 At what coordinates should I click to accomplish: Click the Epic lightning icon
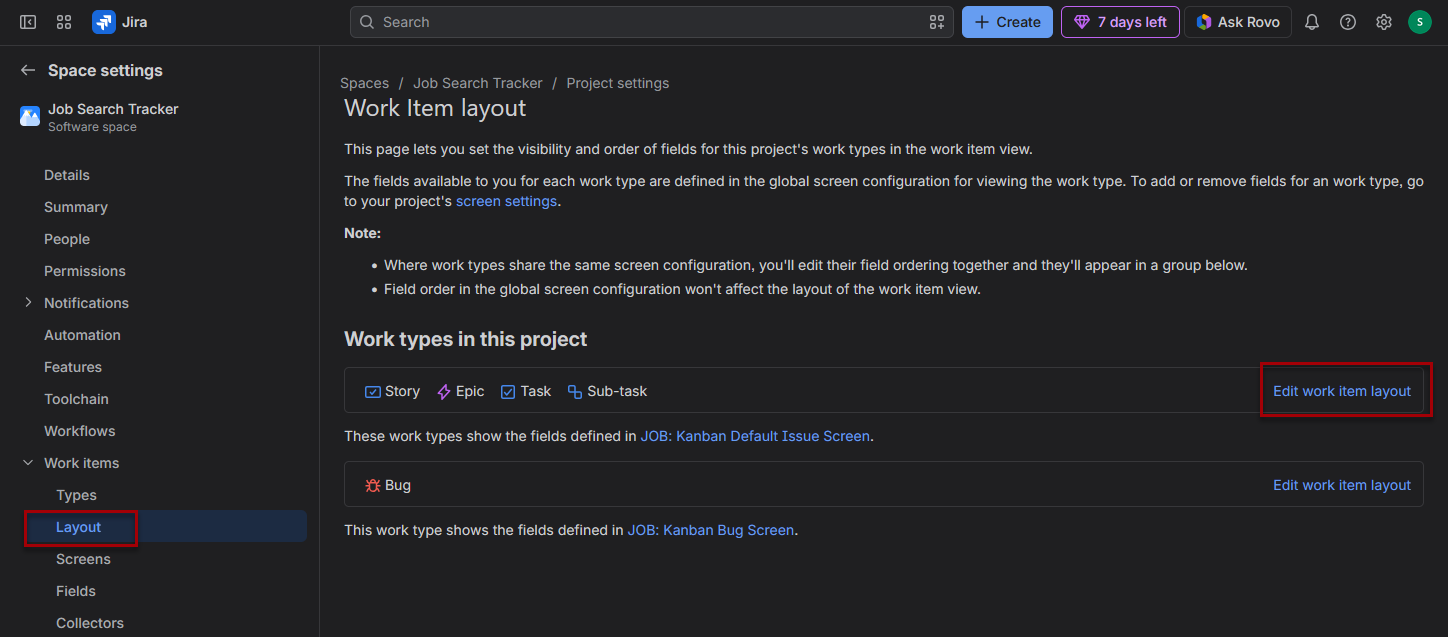444,391
